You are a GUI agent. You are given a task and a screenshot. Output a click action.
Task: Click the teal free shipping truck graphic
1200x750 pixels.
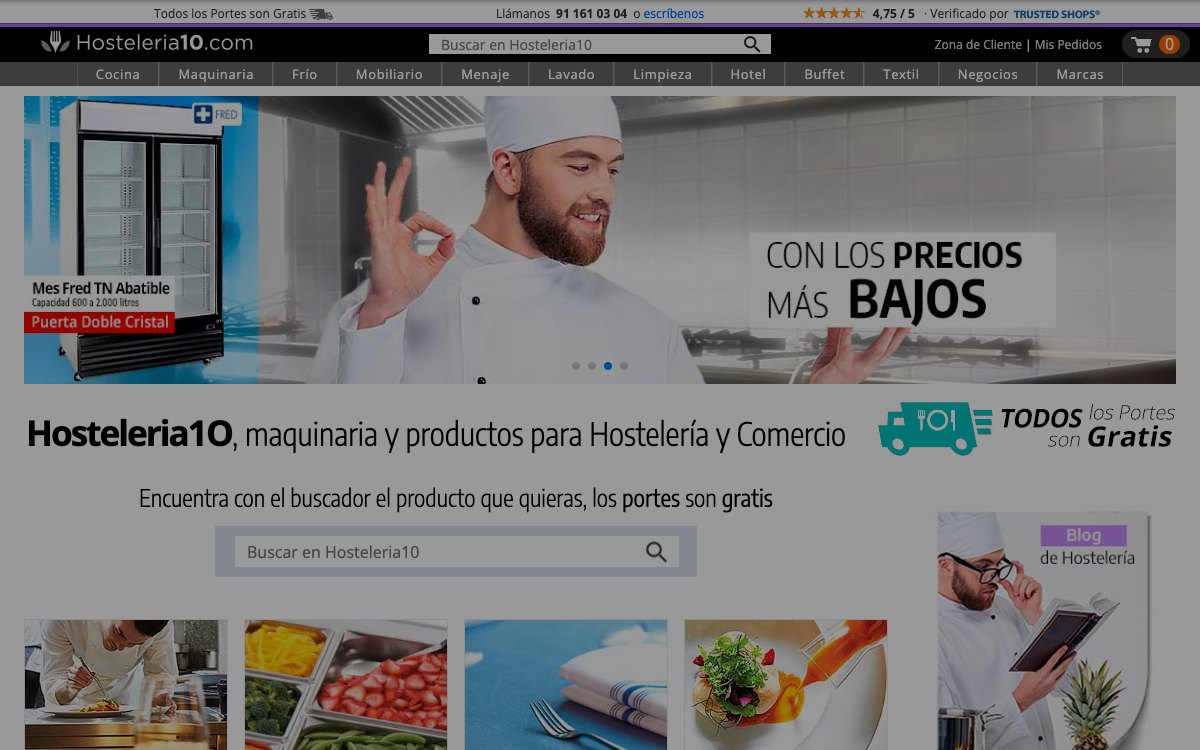pos(934,428)
